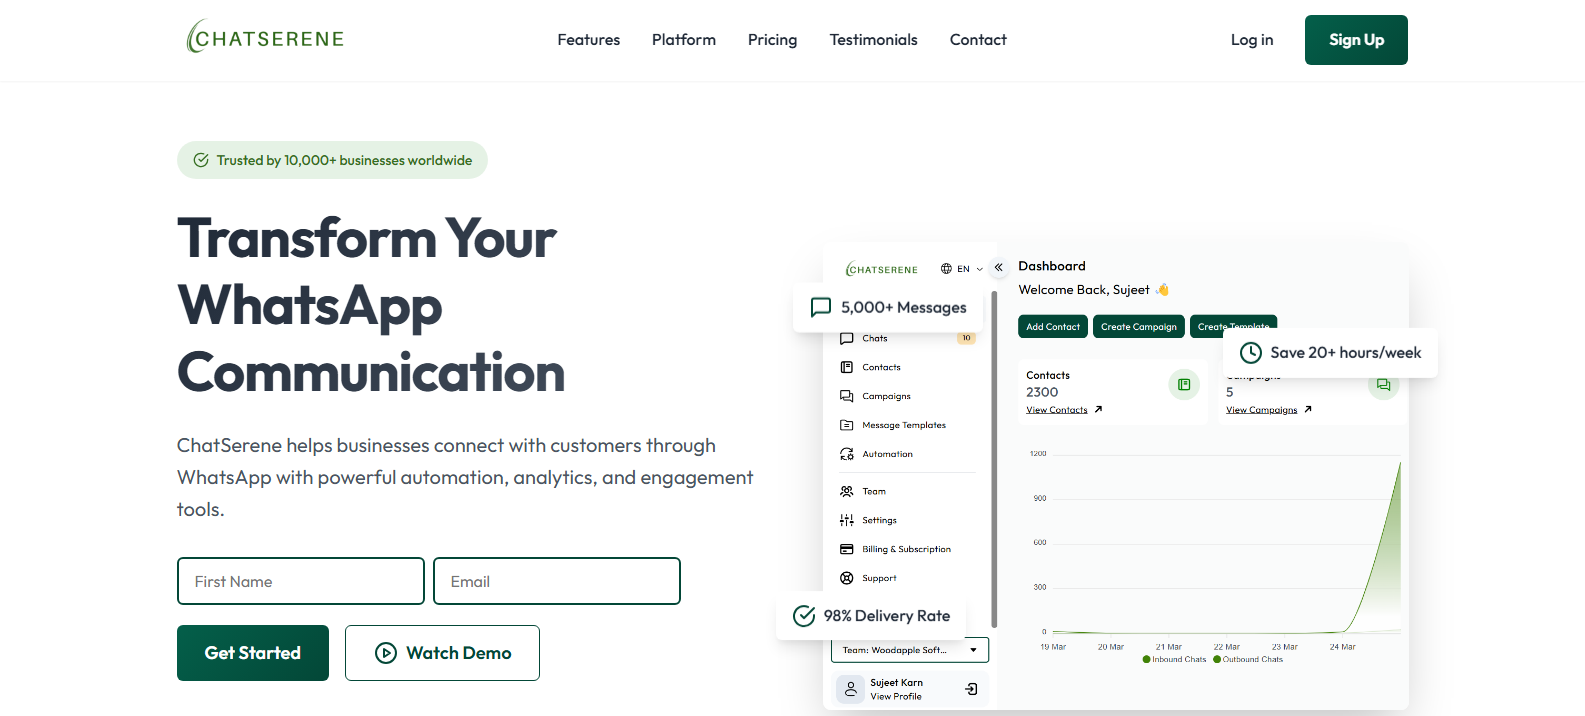Click the dropdown arrow in the Team selector
1585x716 pixels.
pyautogui.click(x=973, y=650)
